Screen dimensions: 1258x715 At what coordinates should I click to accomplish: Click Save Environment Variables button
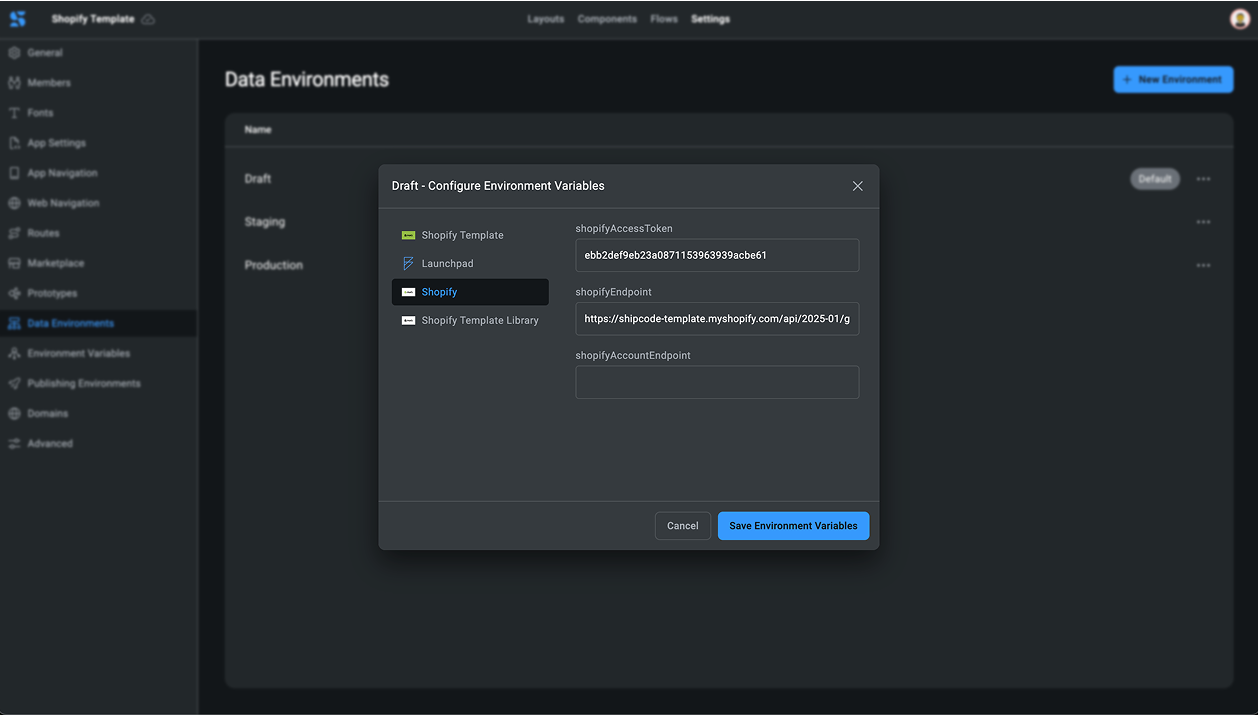[794, 526]
